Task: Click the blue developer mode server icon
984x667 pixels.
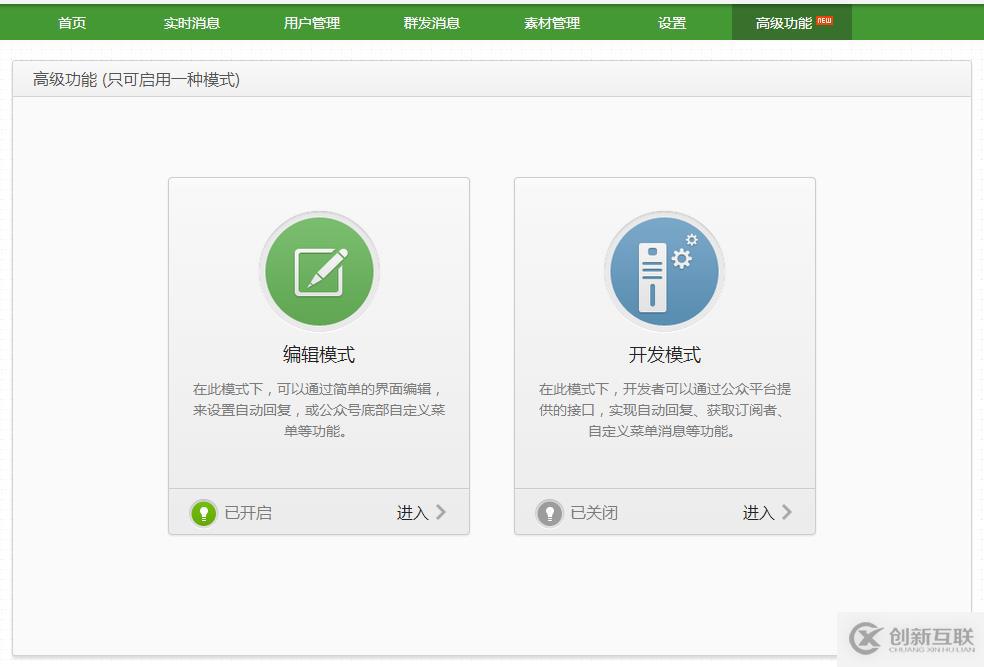Action: point(665,270)
